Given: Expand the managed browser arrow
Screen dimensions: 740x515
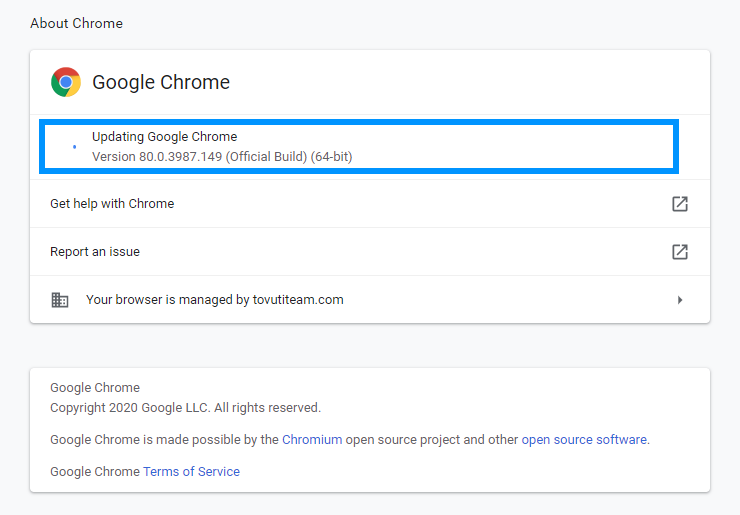Looking at the screenshot, I should point(680,300).
